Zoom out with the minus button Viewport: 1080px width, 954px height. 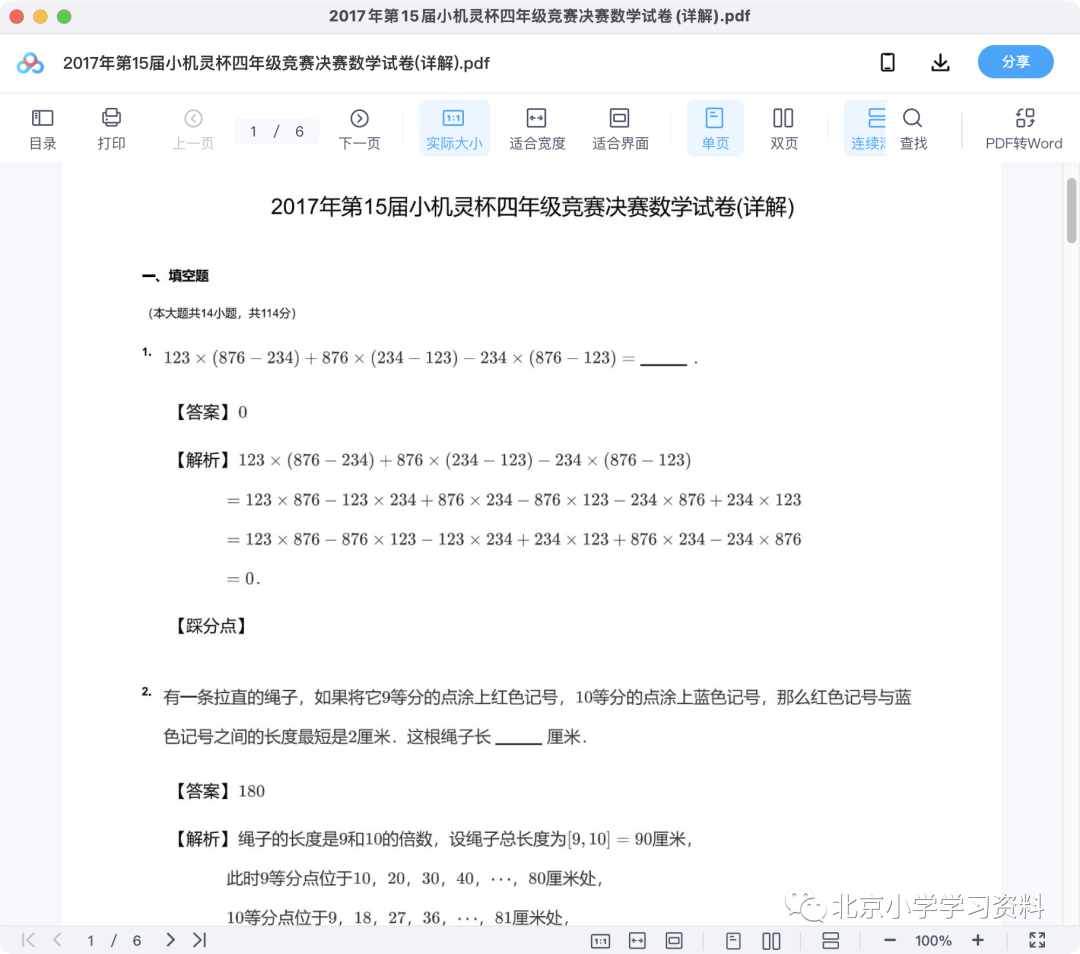pyautogui.click(x=889, y=941)
